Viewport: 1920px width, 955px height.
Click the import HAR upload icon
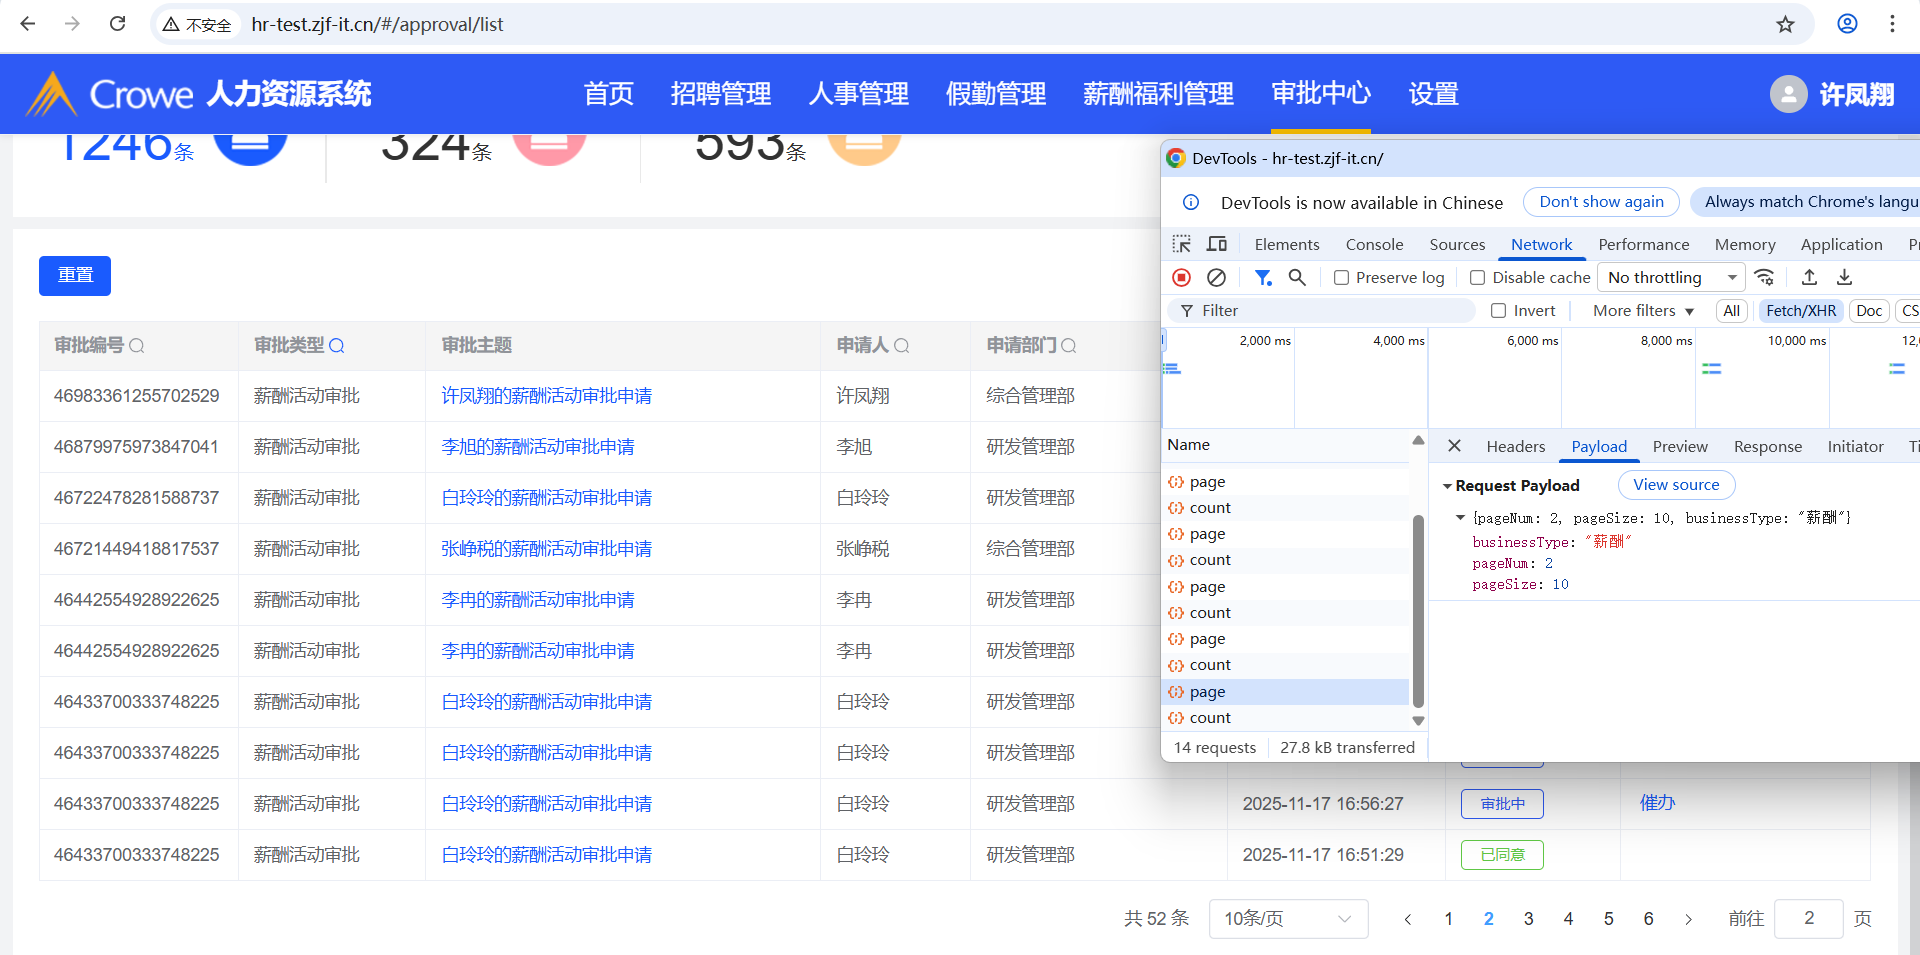point(1809,277)
